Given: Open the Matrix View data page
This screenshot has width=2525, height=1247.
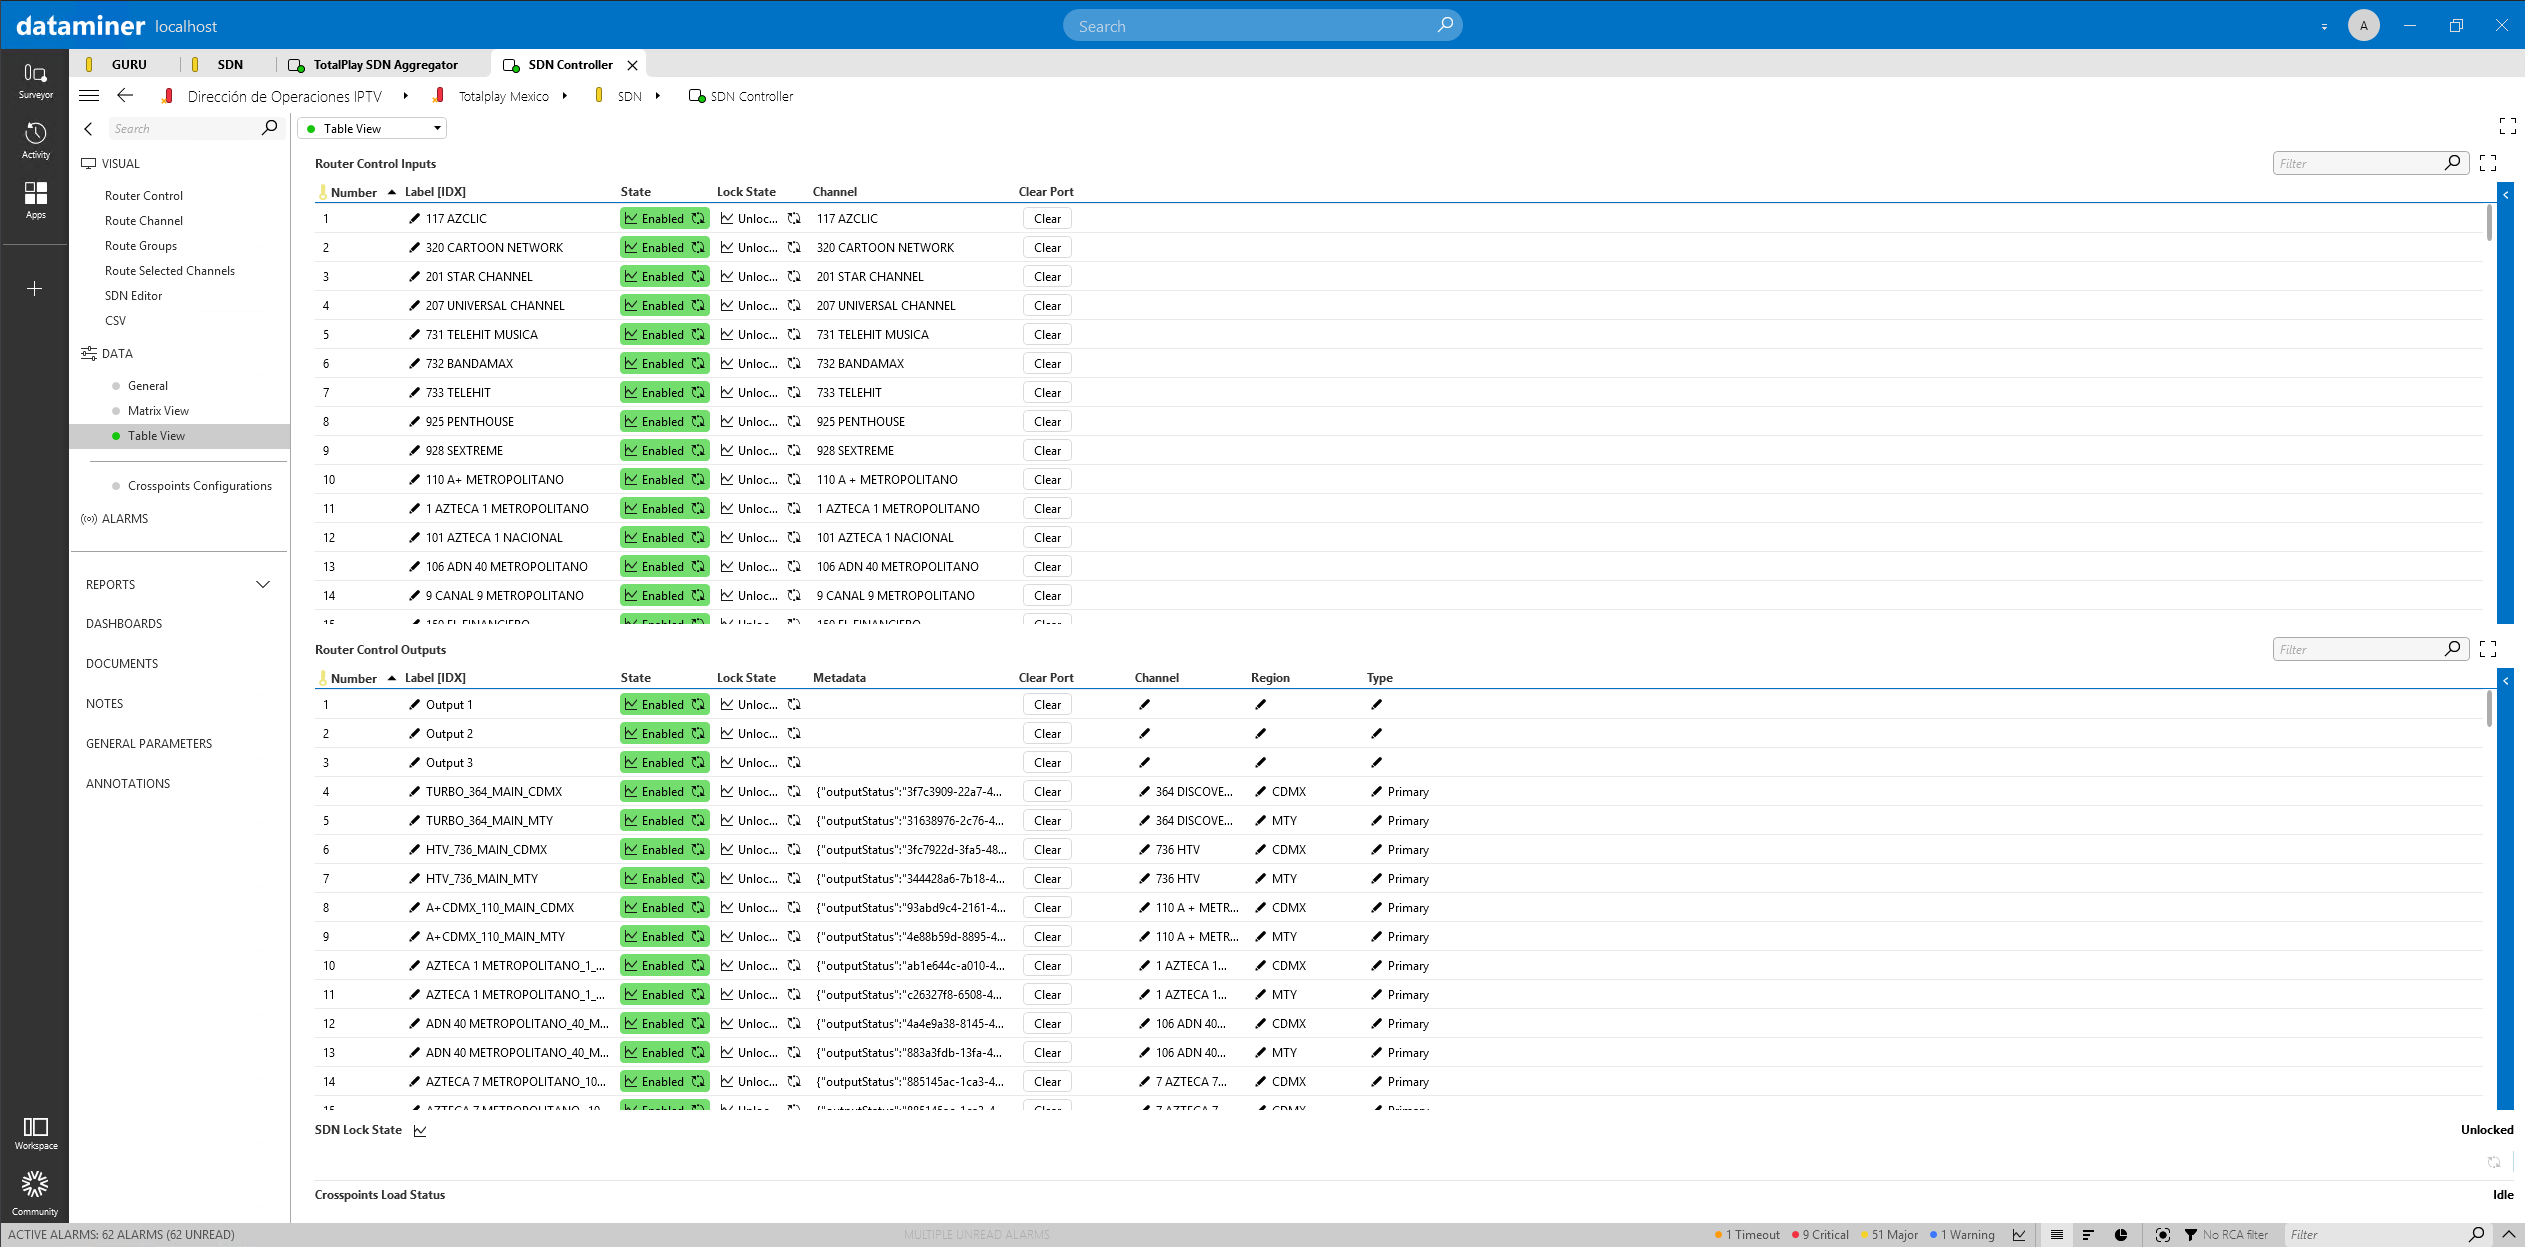Looking at the screenshot, I should pyautogui.click(x=158, y=411).
